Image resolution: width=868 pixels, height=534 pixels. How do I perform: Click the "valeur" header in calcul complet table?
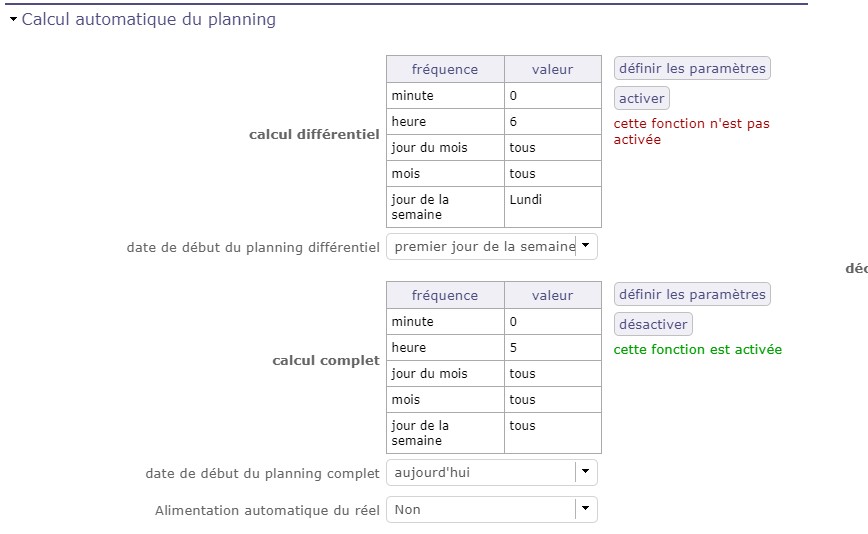point(552,295)
